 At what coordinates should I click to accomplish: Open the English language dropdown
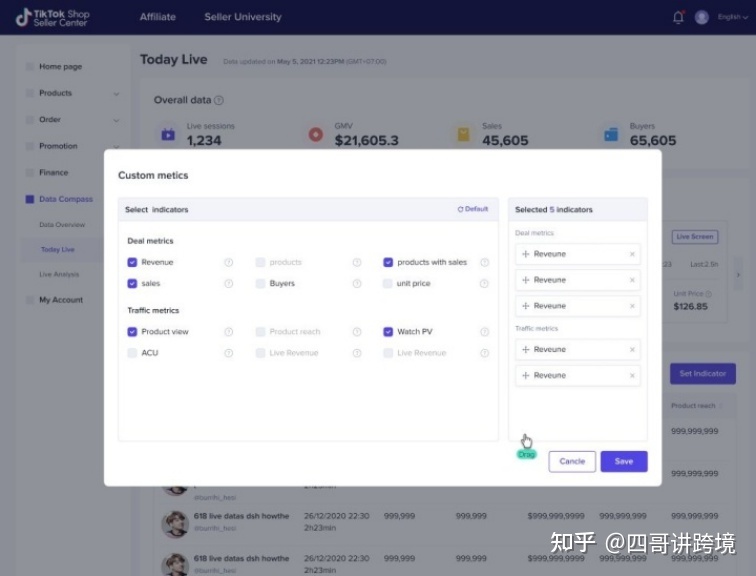732,17
